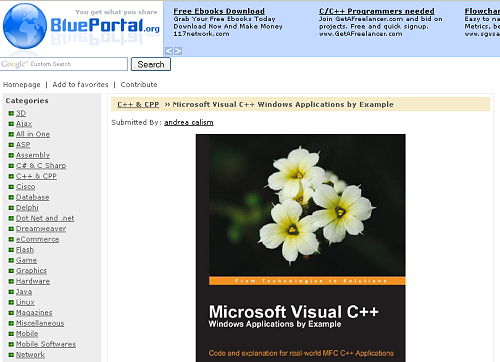Screen dimensions: 500x362
Task: Open the Game category
Action: pos(26,260)
